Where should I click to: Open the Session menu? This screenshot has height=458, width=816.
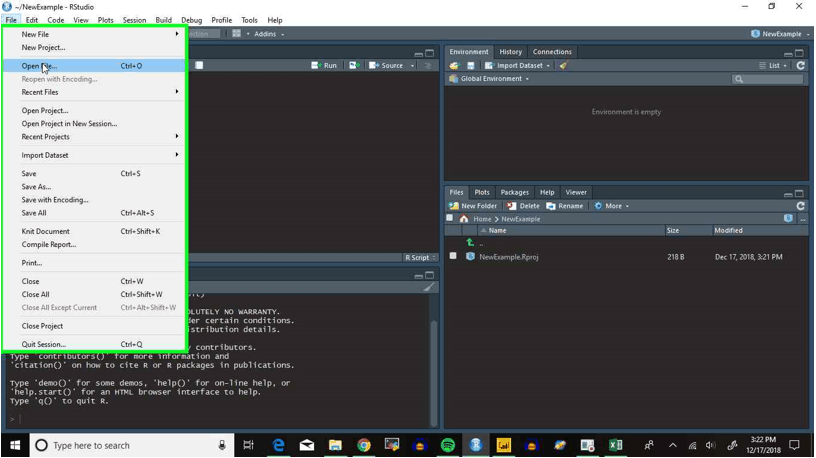(134, 20)
